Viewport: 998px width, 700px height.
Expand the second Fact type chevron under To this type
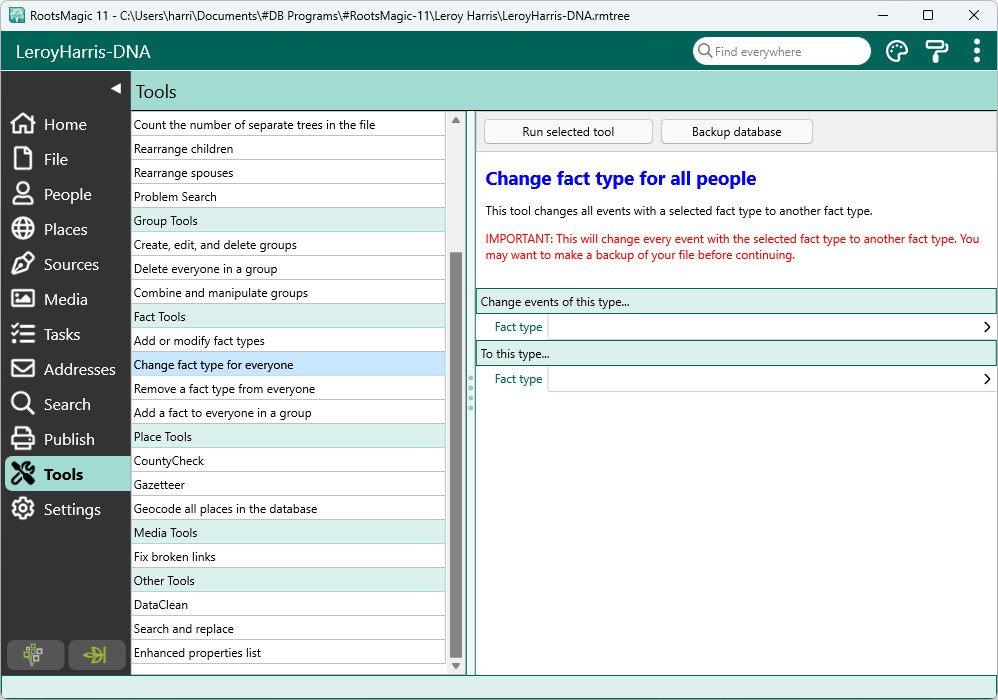tap(987, 379)
